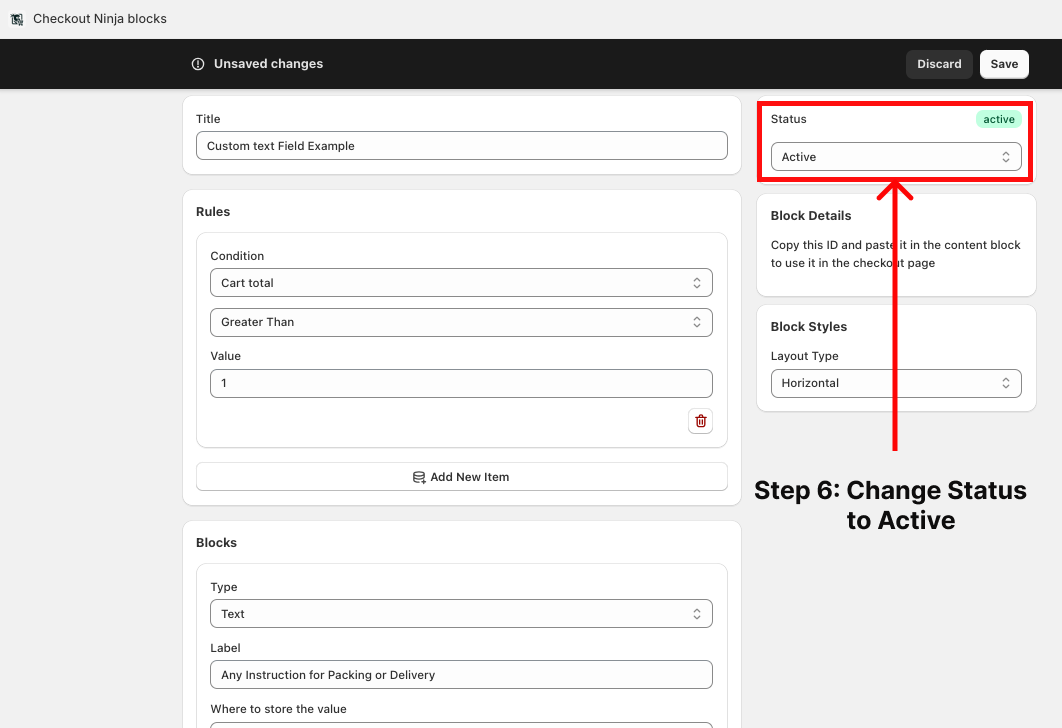Click the Checkout Ninja app logo icon

(17, 19)
